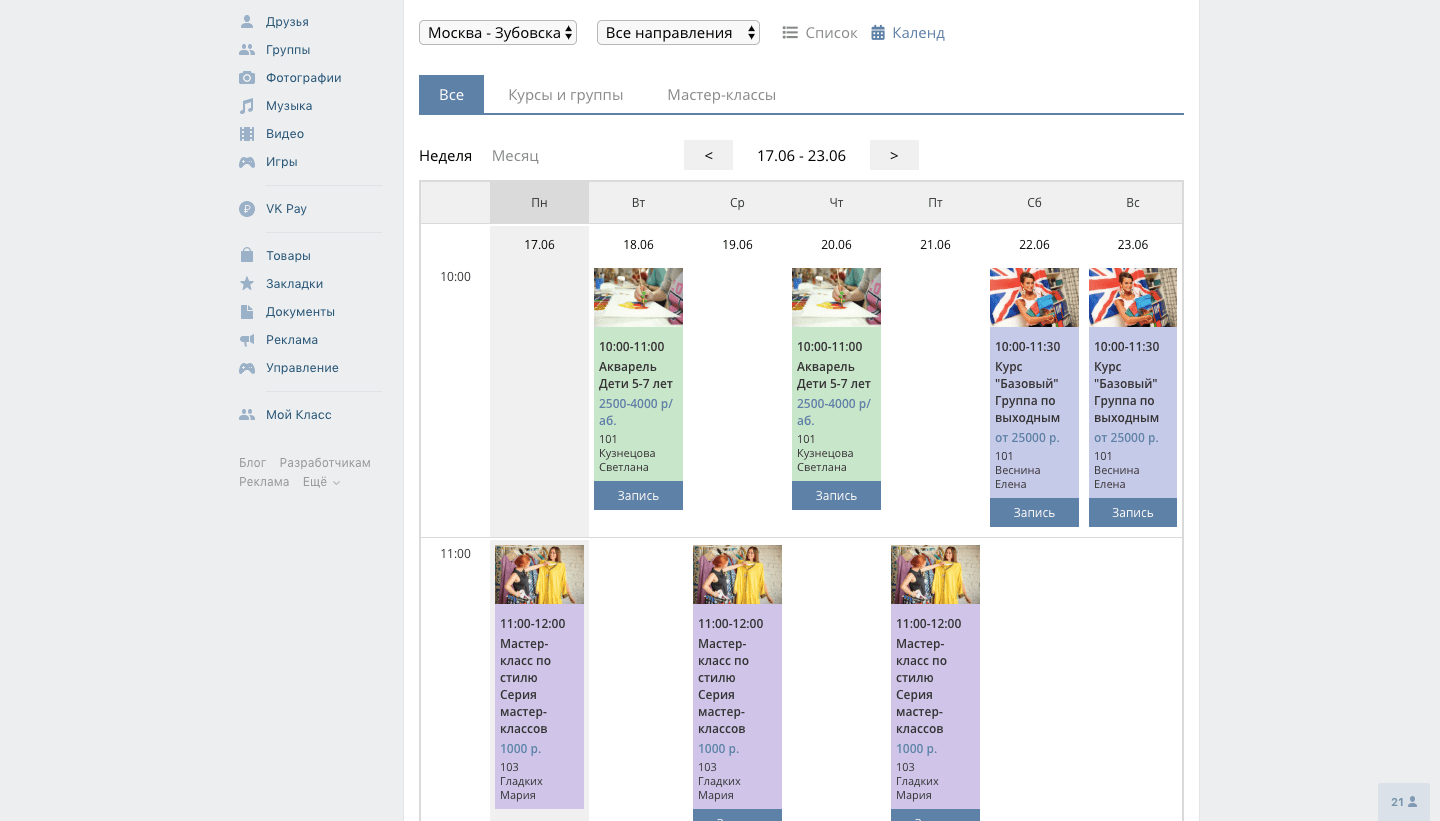Select the Все tab

point(451,94)
